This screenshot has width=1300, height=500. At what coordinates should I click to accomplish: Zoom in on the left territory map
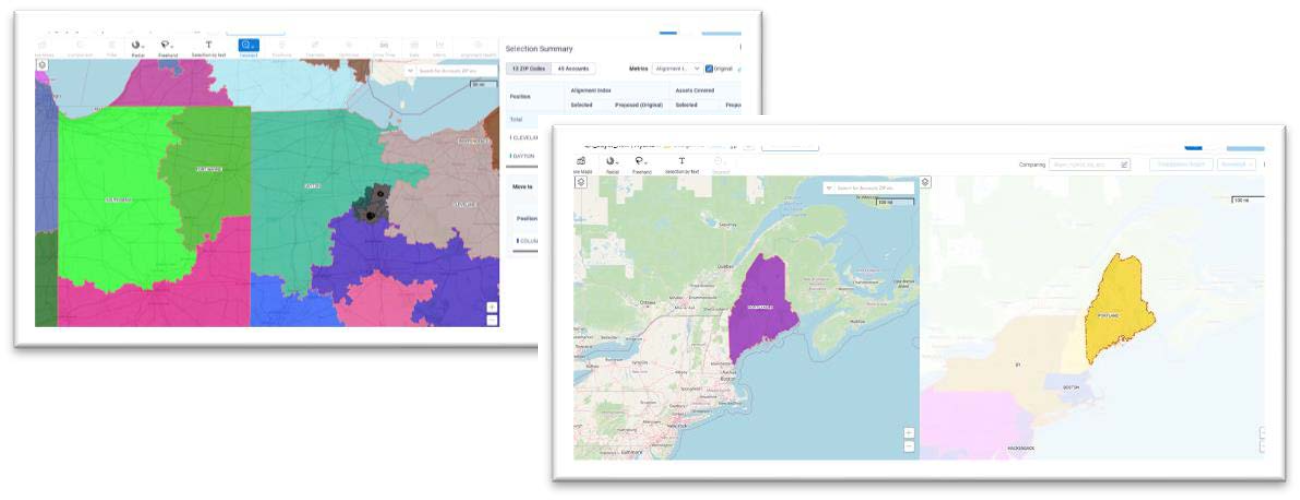point(491,307)
